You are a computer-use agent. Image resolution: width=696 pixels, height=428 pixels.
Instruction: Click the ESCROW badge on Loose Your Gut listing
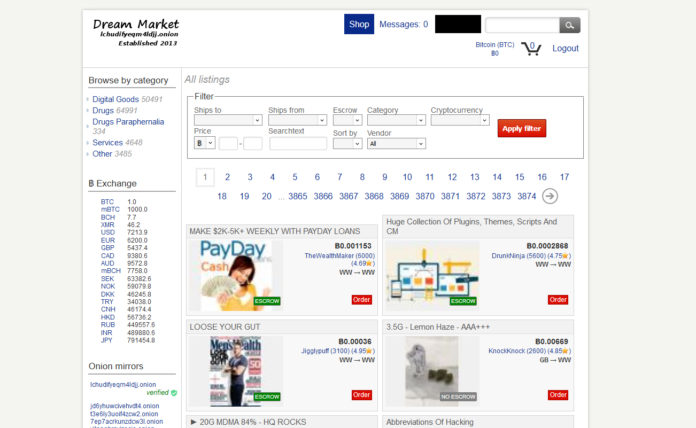point(267,396)
